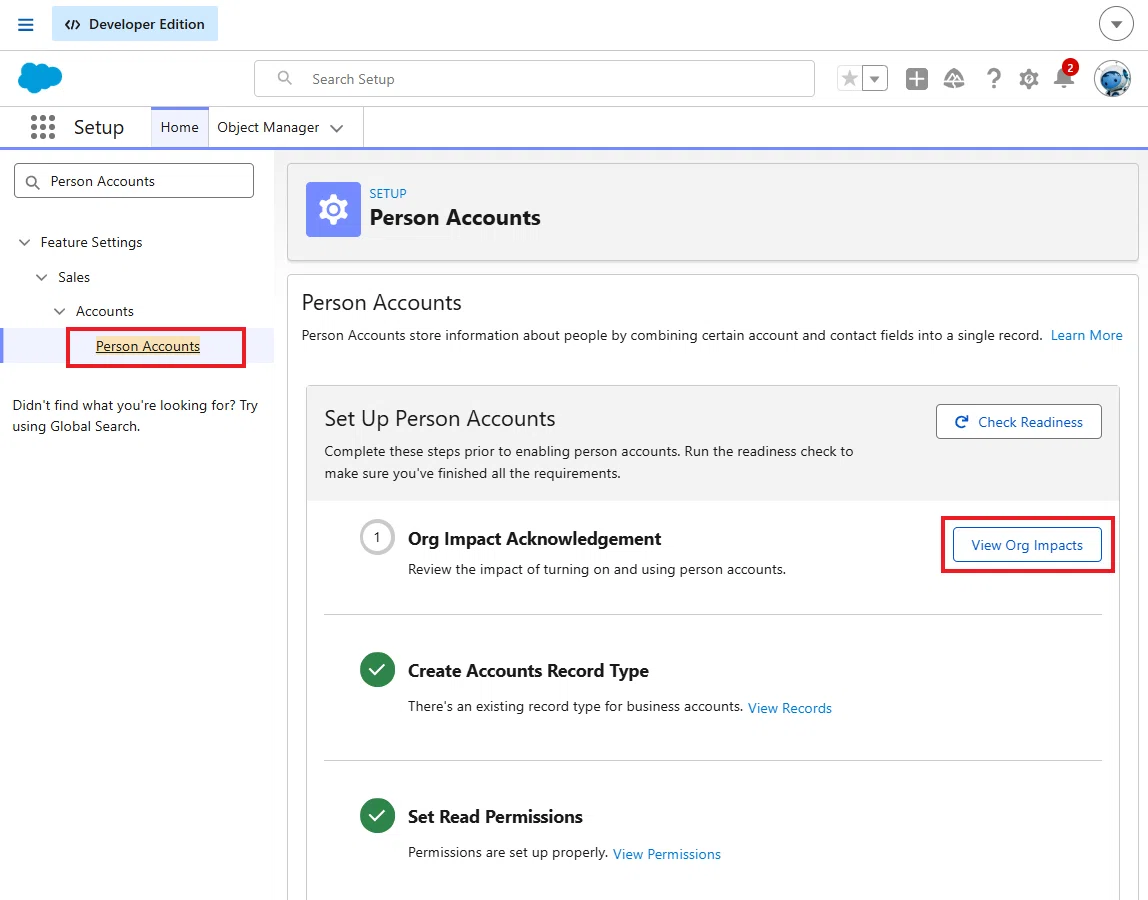Open the hamburger menu icon
Viewport: 1148px width, 900px height.
pyautogui.click(x=26, y=24)
